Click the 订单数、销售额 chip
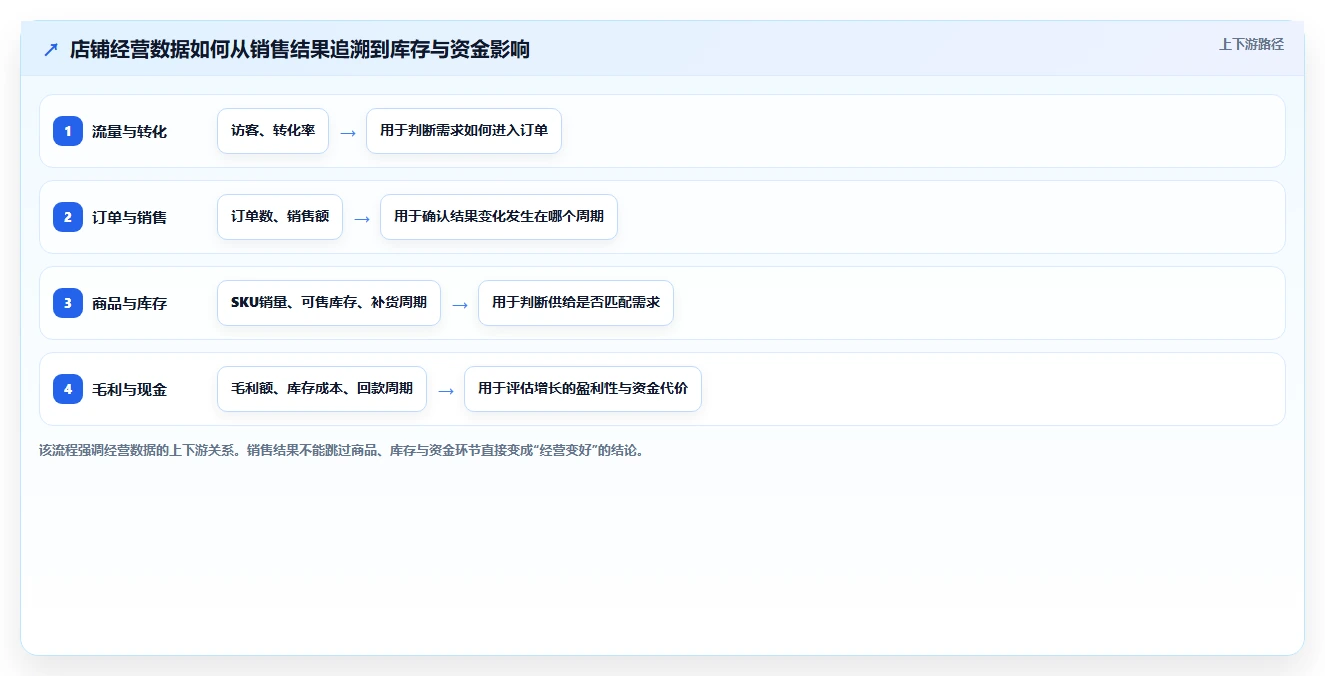Image resolution: width=1325 pixels, height=676 pixels. coord(280,217)
